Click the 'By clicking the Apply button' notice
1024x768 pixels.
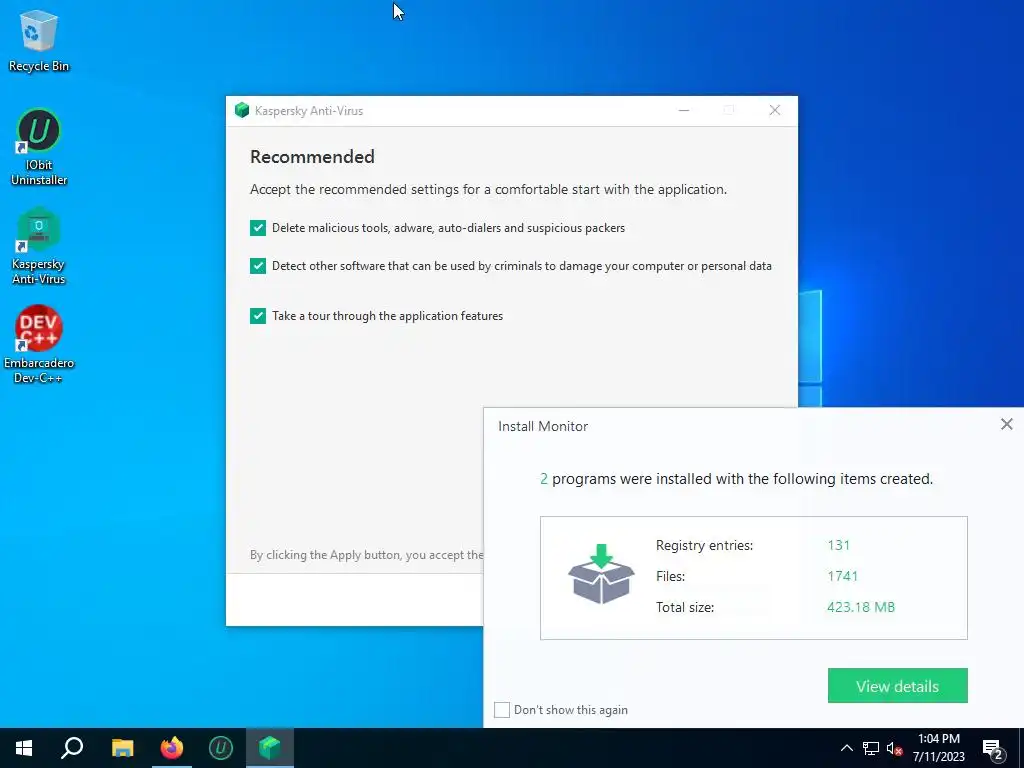[366, 555]
